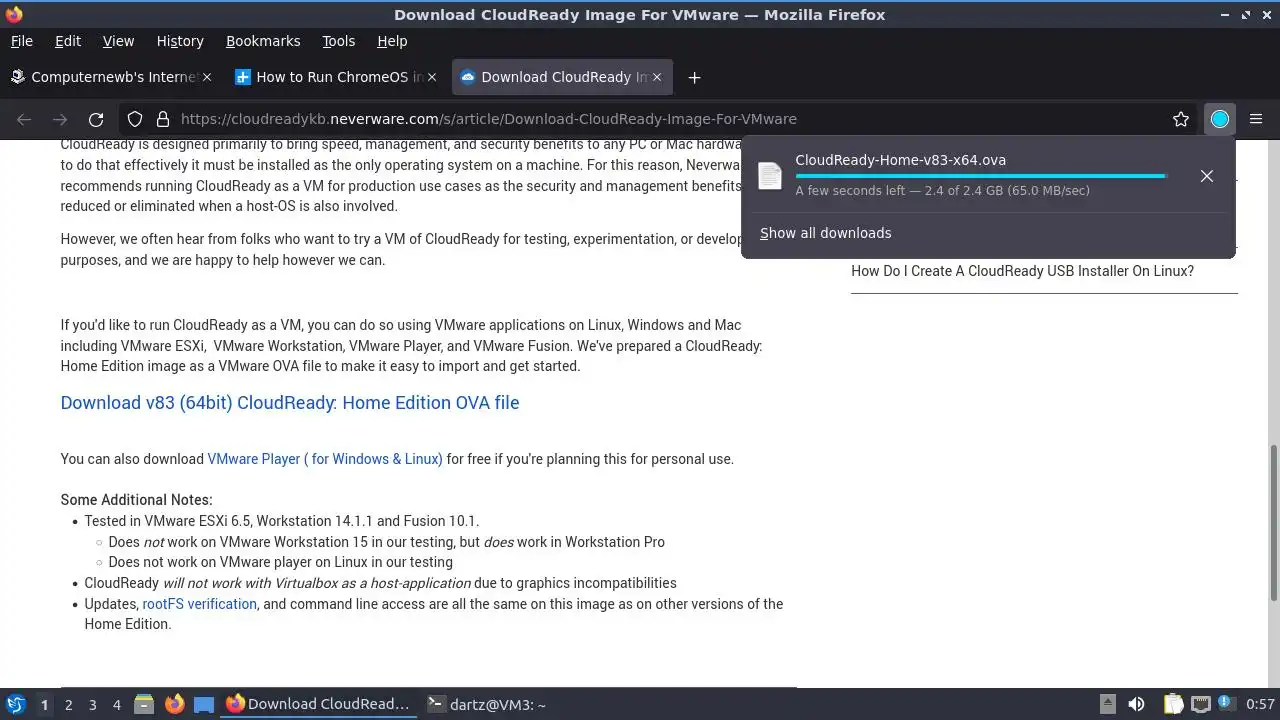Click the 0:57 clock in the tray
1280x720 pixels.
(x=1260, y=704)
